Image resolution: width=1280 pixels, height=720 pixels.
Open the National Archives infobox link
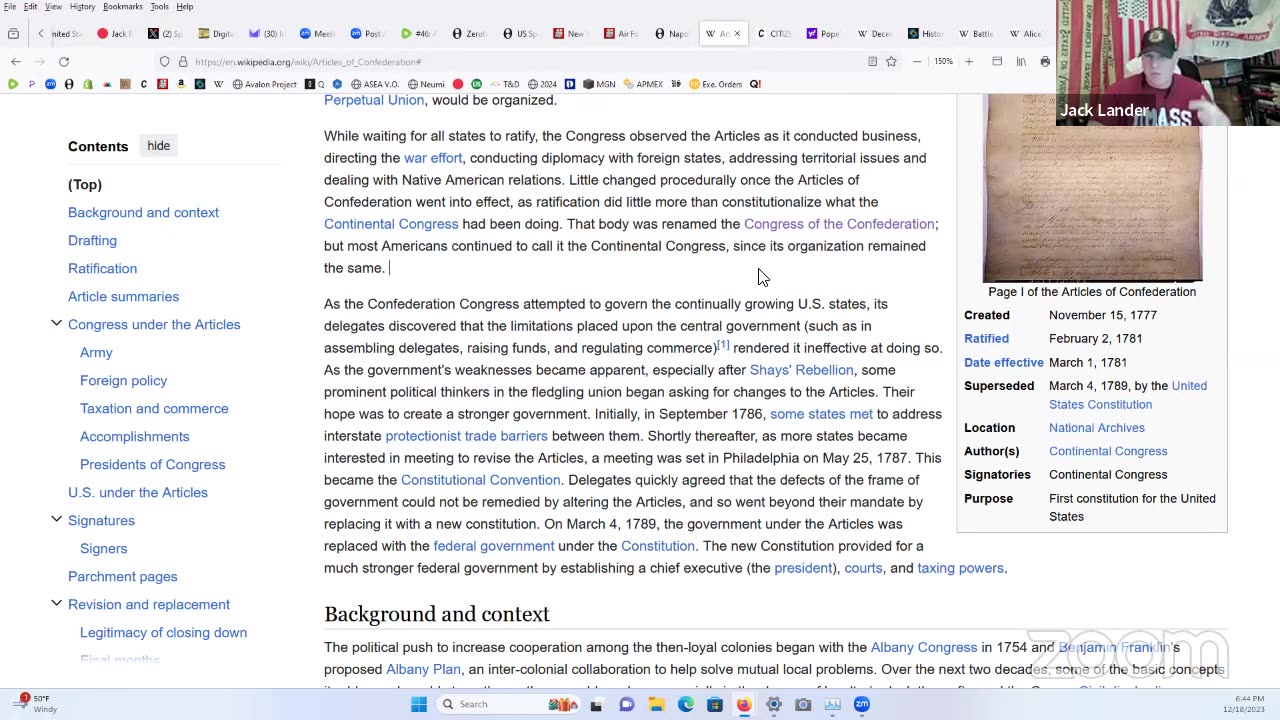coord(1097,428)
